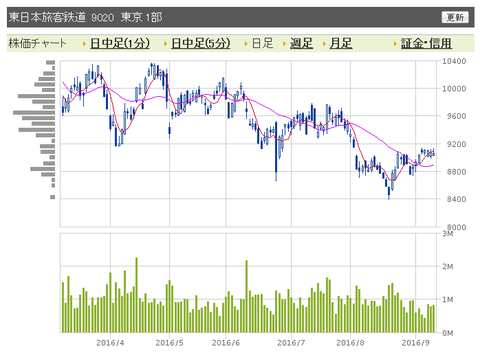480x364 pixels.
Task: Click the 1M volume axis label
Action: 448,300
